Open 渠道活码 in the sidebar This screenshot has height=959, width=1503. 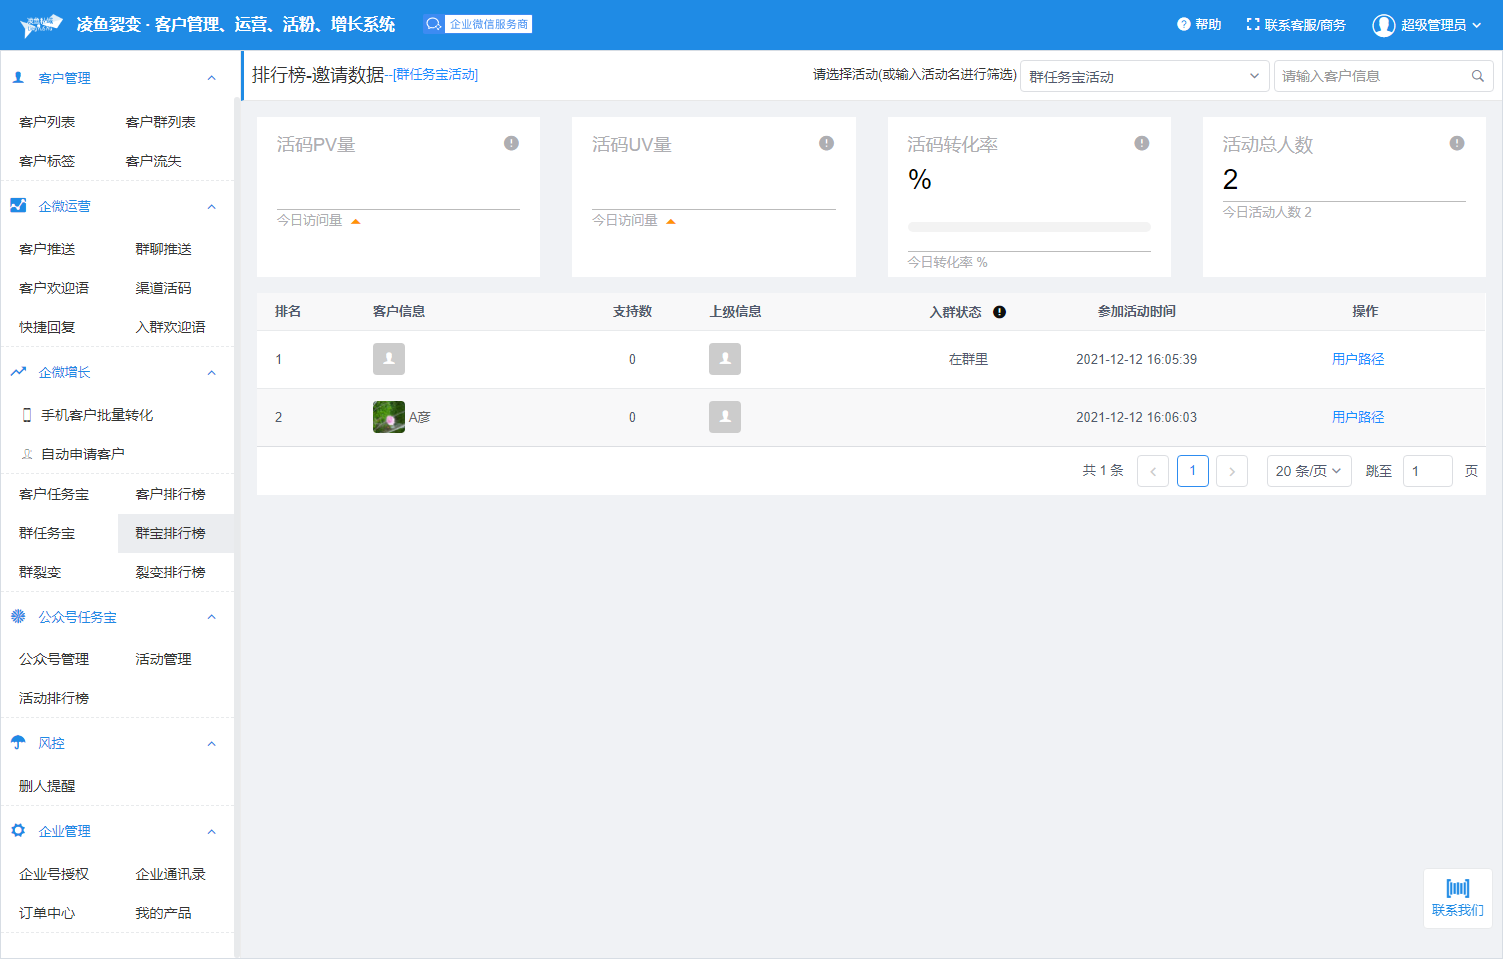[163, 288]
